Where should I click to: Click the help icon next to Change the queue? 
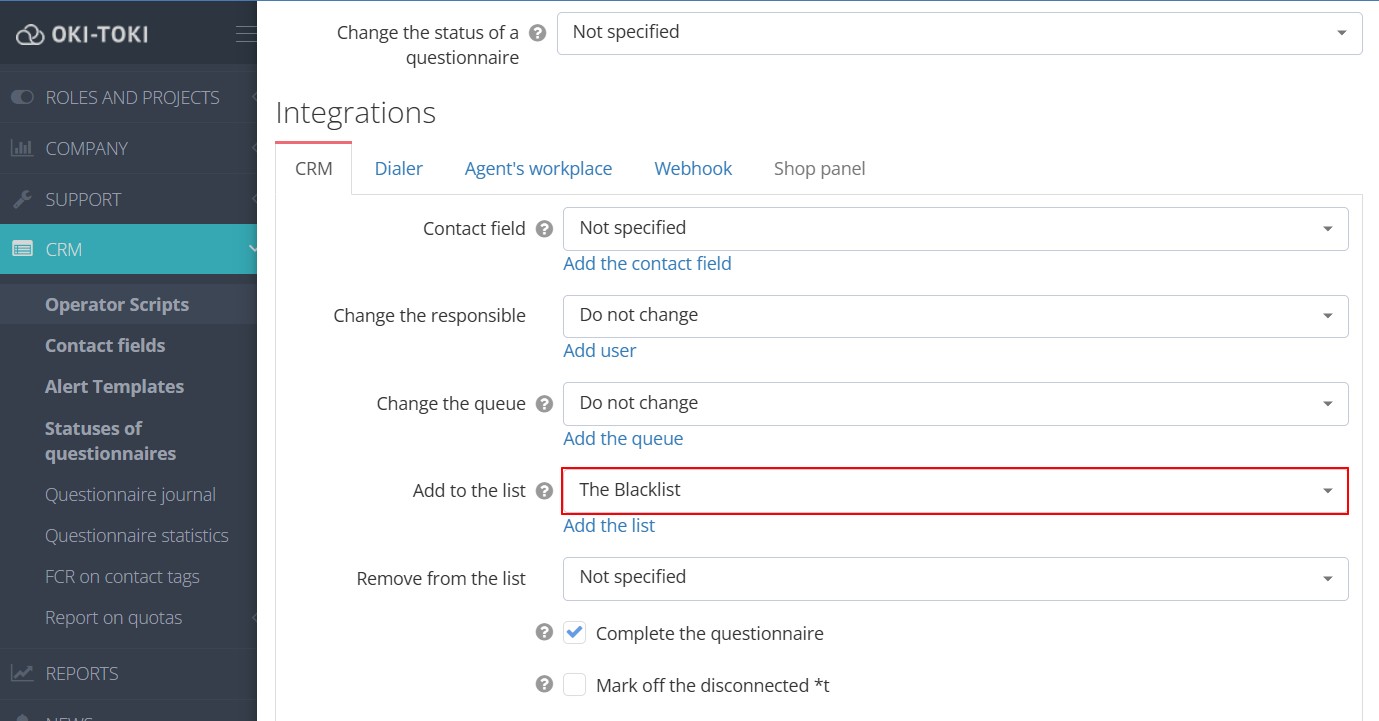tap(543, 404)
